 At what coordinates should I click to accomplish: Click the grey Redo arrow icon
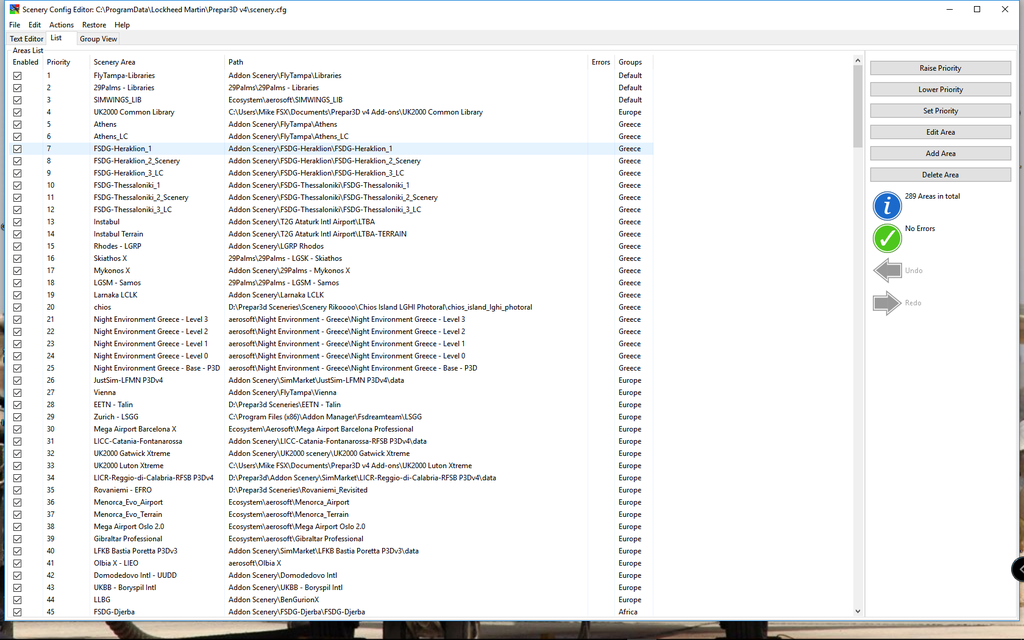click(x=888, y=303)
